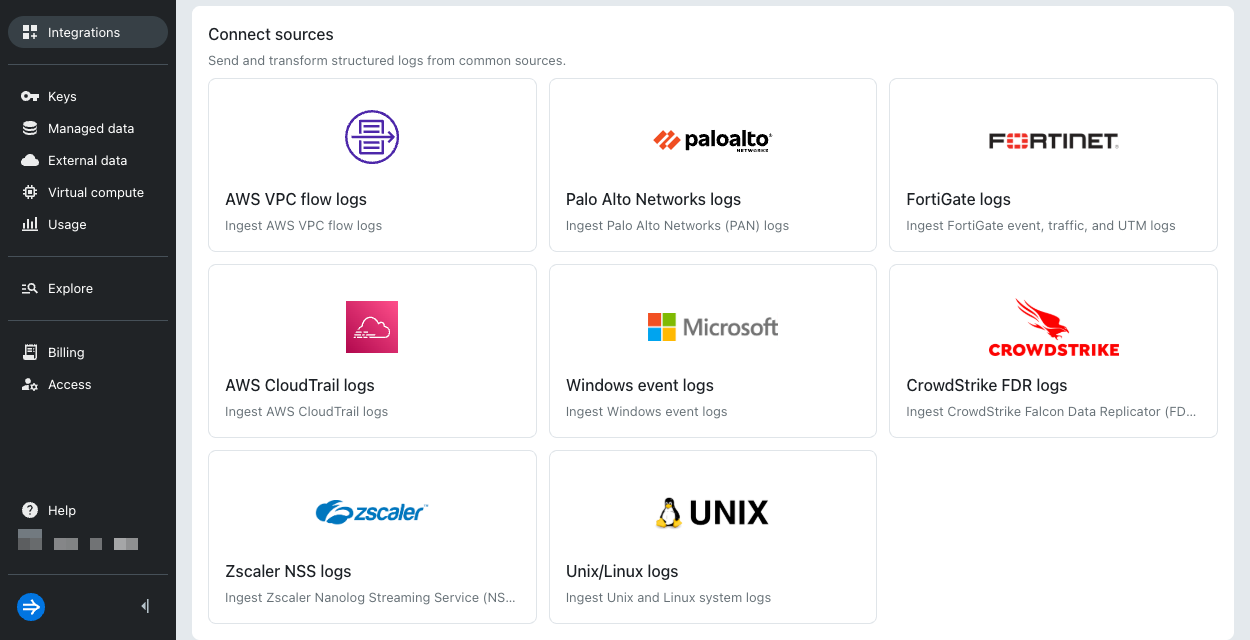
Task: Click 'Ingest CrowdStrike Falcon Data Replicator' text
Action: tap(1050, 411)
